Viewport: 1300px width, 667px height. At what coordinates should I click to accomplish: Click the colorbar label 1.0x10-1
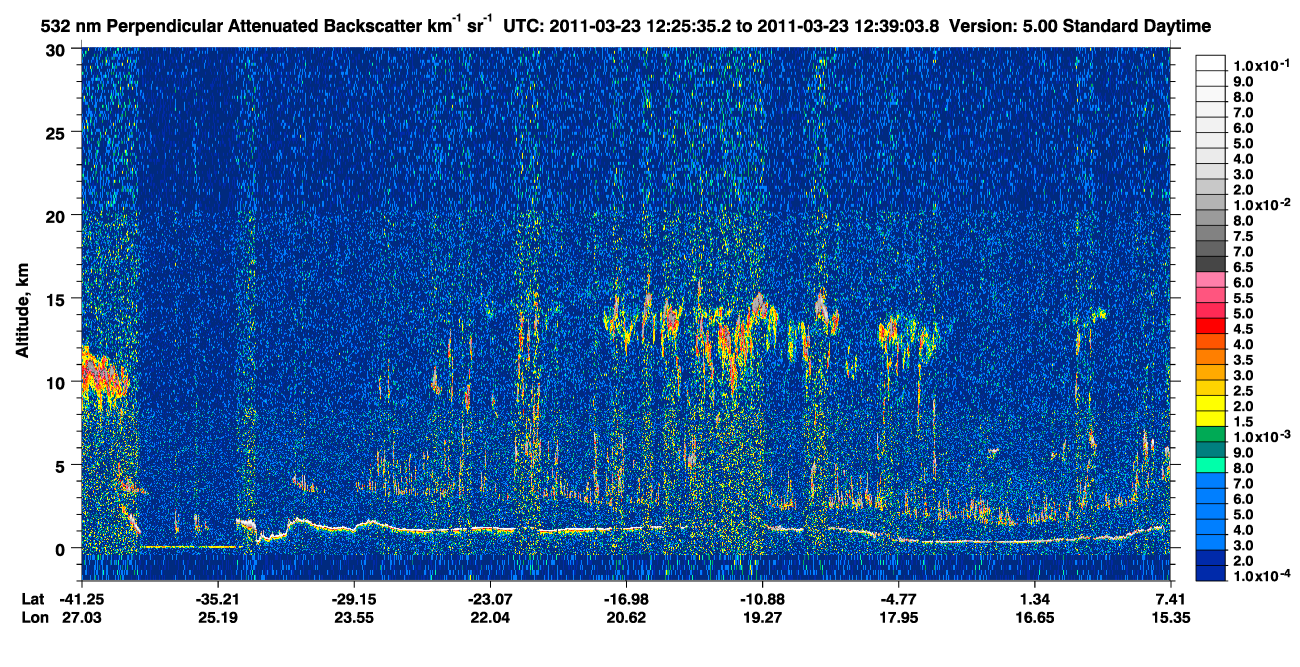pyautogui.click(x=1262, y=65)
